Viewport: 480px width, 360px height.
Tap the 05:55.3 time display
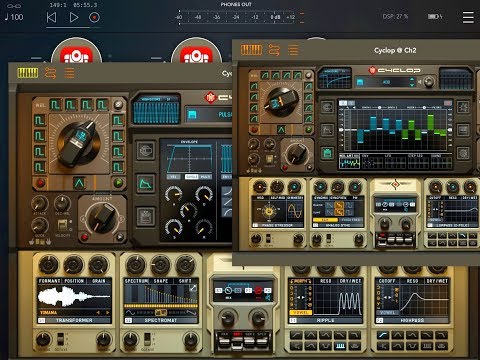[x=85, y=5]
